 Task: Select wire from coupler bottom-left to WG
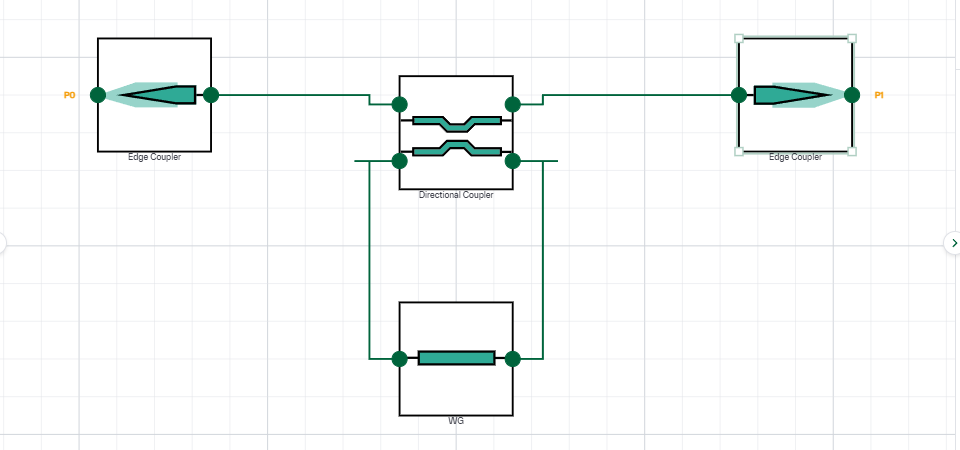369,260
